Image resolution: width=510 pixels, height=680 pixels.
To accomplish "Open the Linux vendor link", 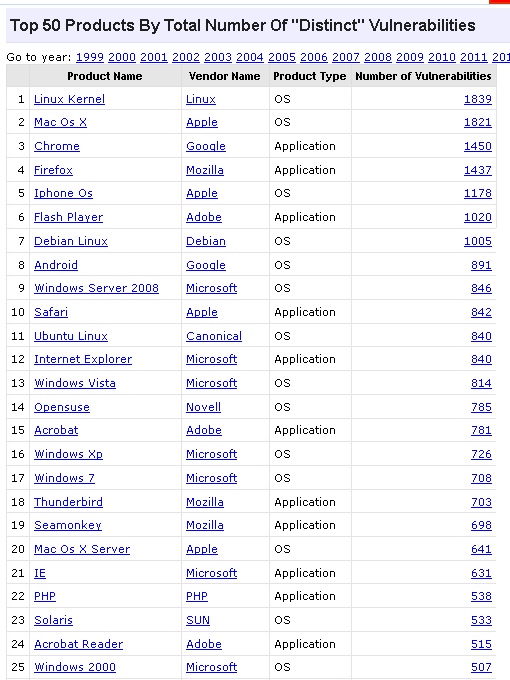I will pos(201,99).
